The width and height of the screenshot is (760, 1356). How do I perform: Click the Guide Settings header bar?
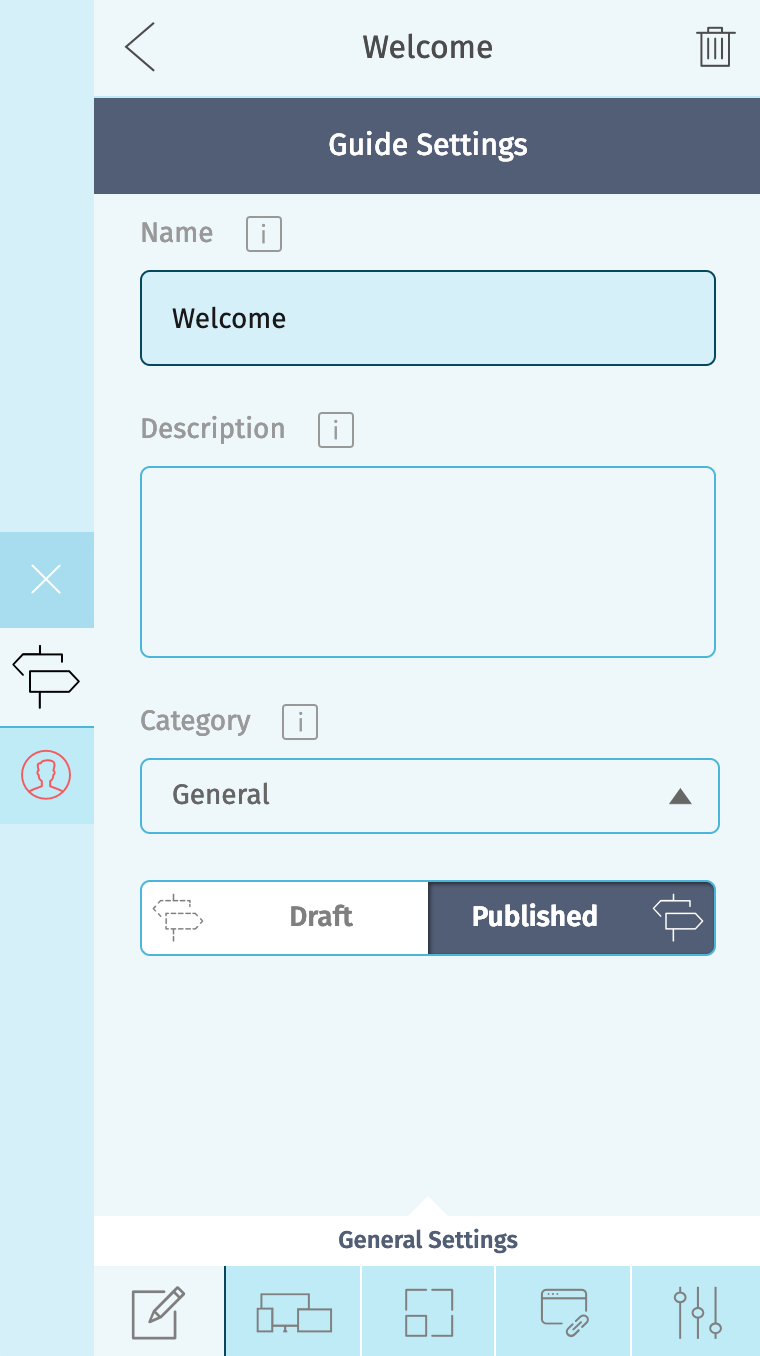coord(428,145)
